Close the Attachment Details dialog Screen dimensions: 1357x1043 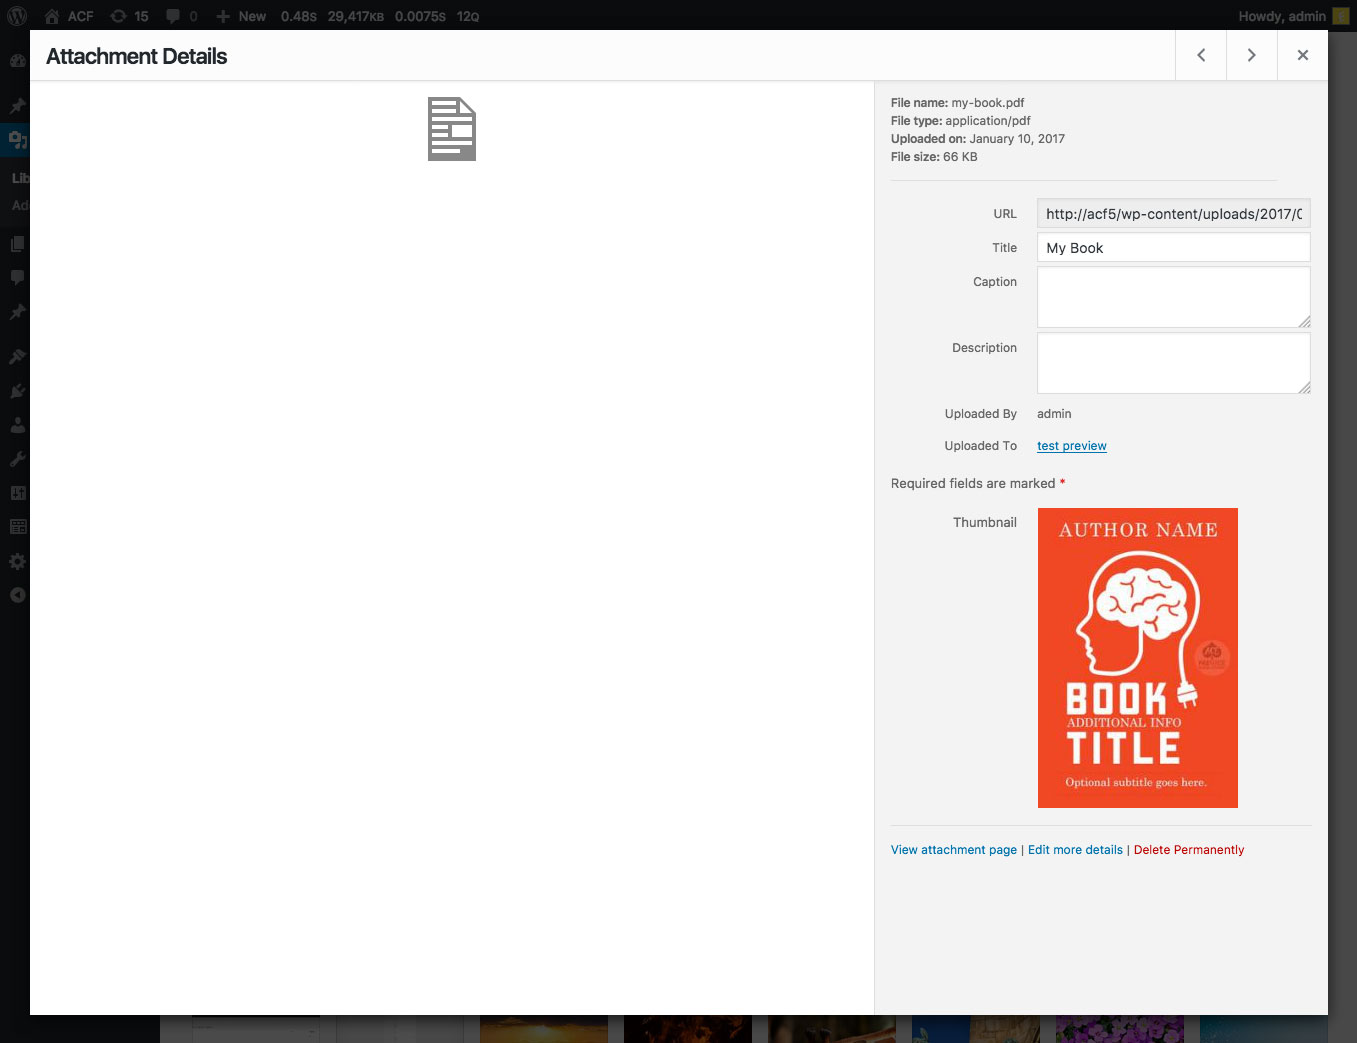[1302, 56]
